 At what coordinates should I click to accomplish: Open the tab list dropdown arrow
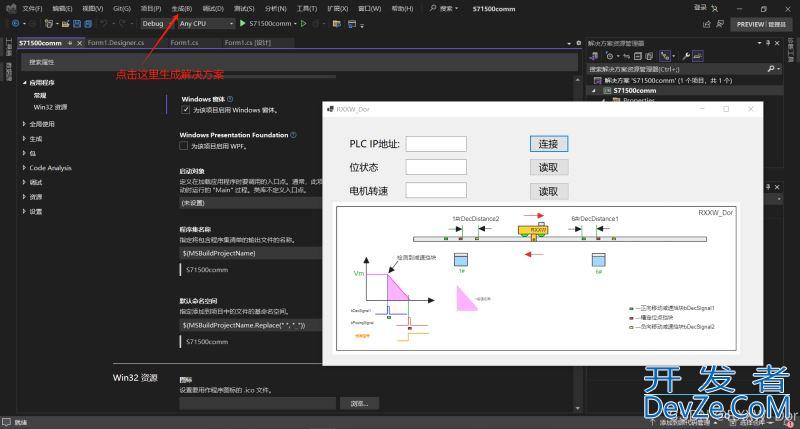point(569,44)
